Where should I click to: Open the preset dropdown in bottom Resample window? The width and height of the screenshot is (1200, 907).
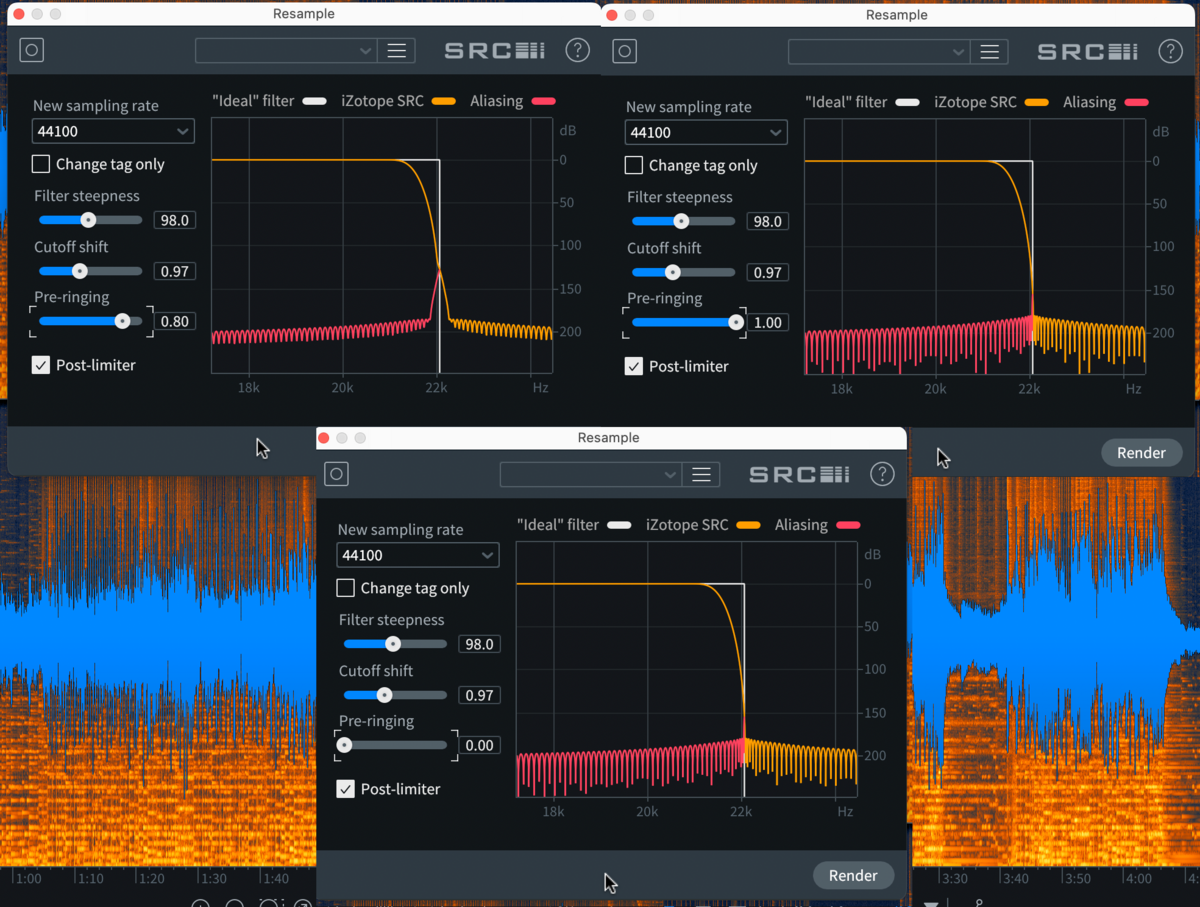(590, 475)
